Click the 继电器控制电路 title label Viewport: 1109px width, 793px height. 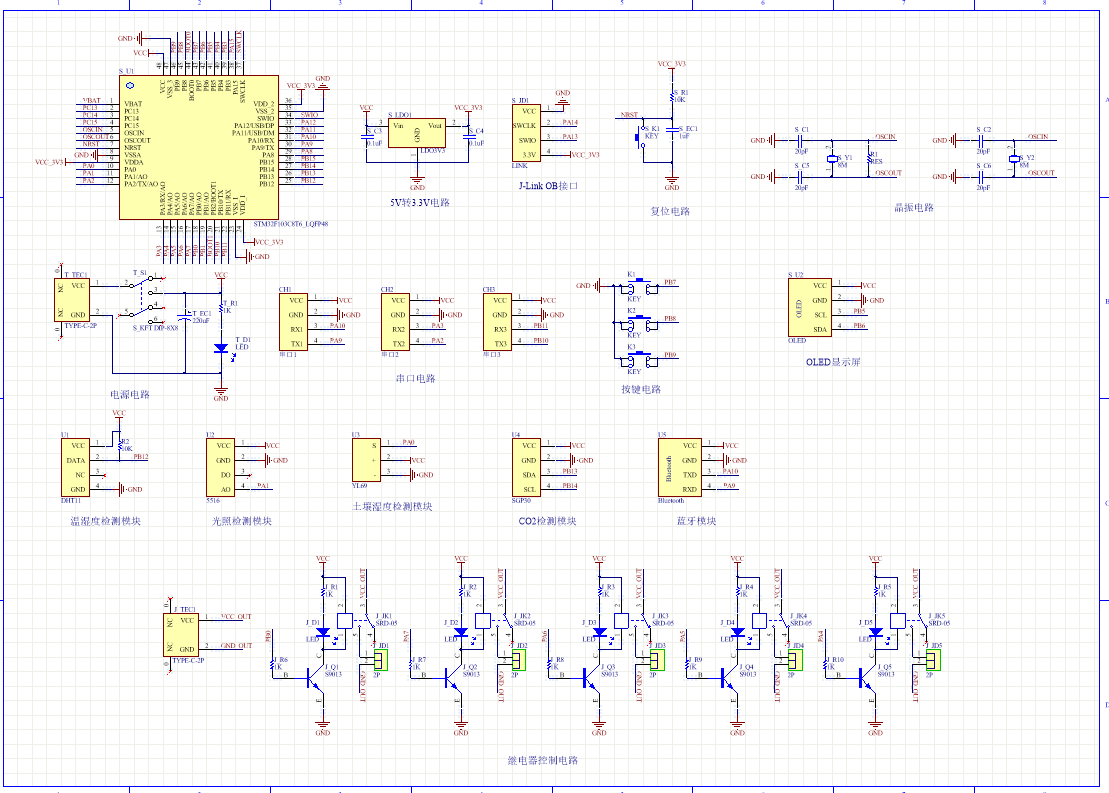coord(543,760)
